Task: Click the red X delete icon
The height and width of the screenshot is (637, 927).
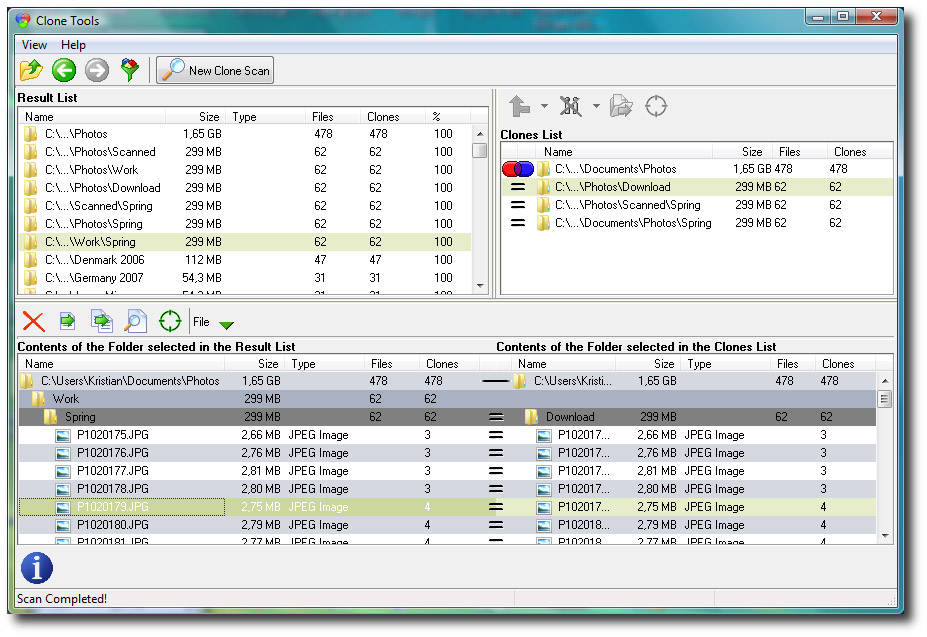Action: (34, 321)
